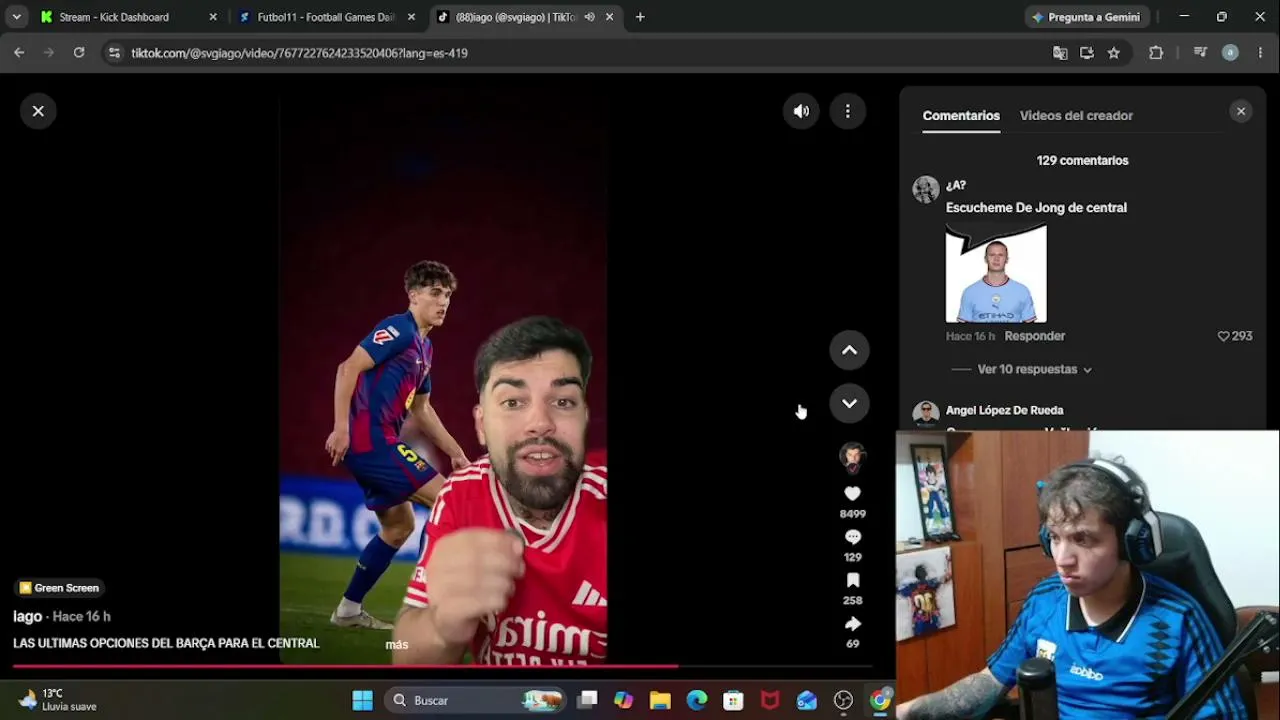The width and height of the screenshot is (1280, 720).
Task: Open the Chrome three-dot menu
Action: [x=1260, y=53]
